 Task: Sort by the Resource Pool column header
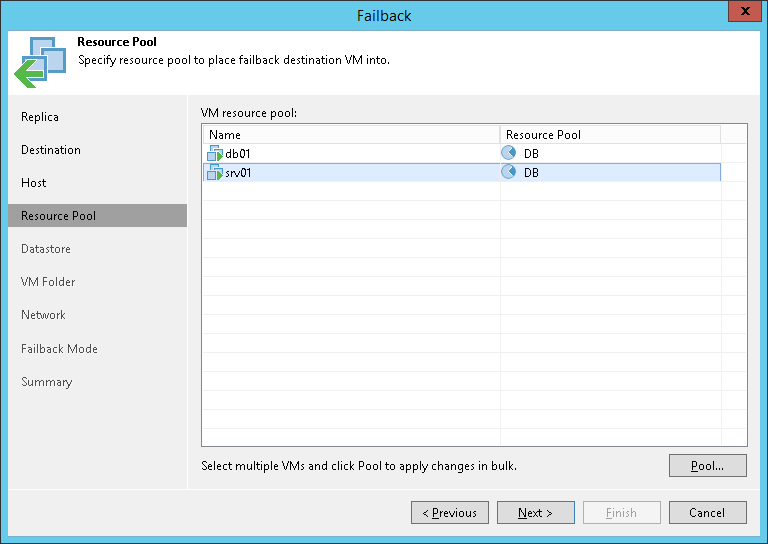point(610,135)
